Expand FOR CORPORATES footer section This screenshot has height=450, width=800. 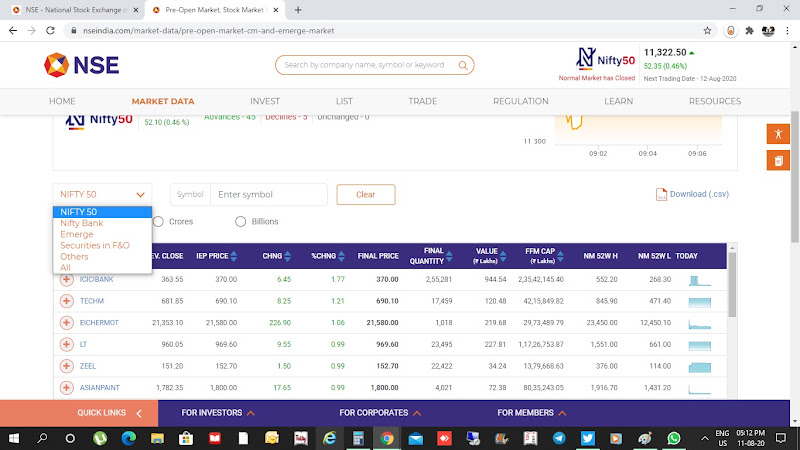coord(380,413)
